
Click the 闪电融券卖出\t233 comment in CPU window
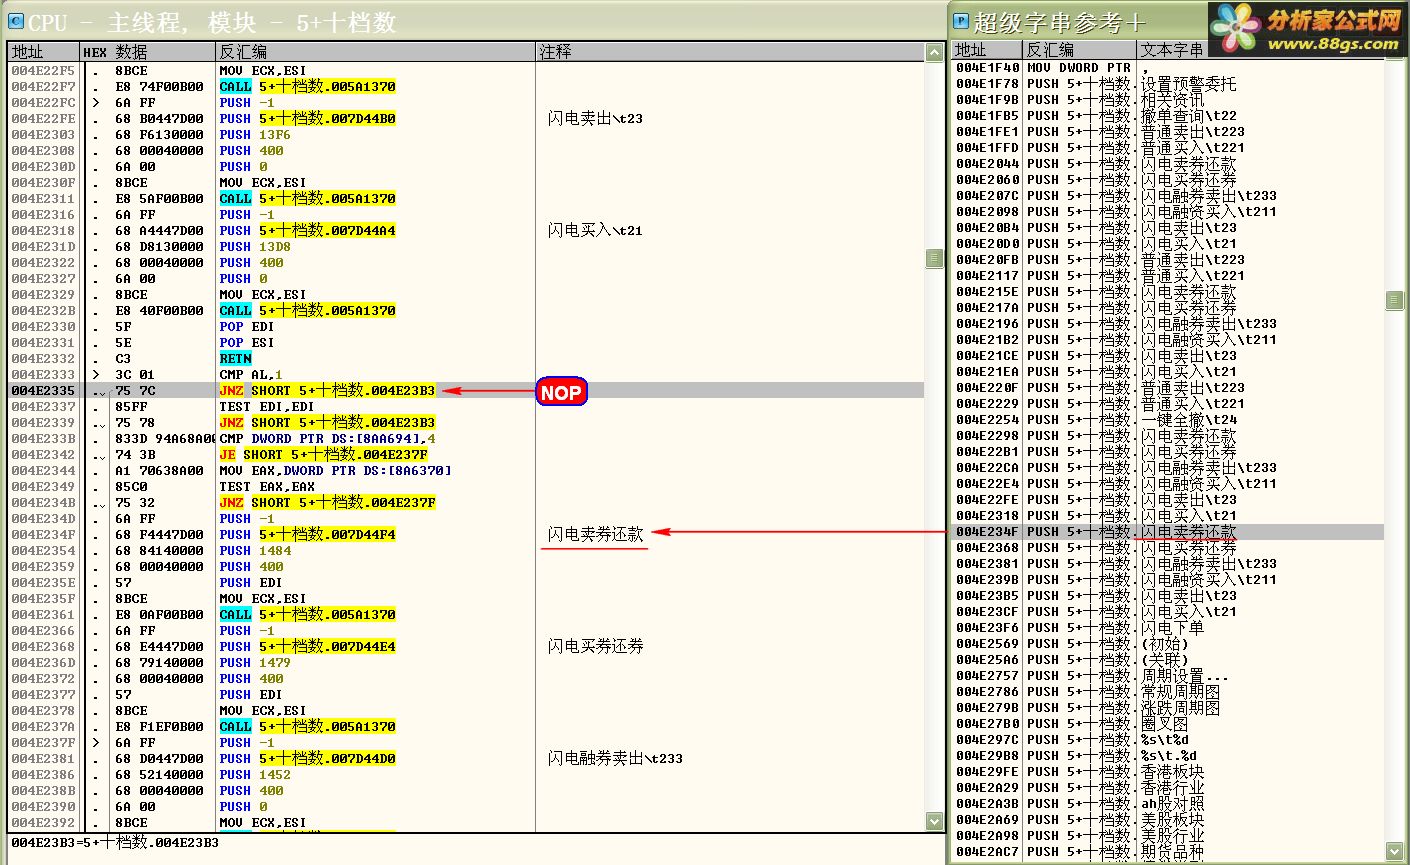coord(615,758)
